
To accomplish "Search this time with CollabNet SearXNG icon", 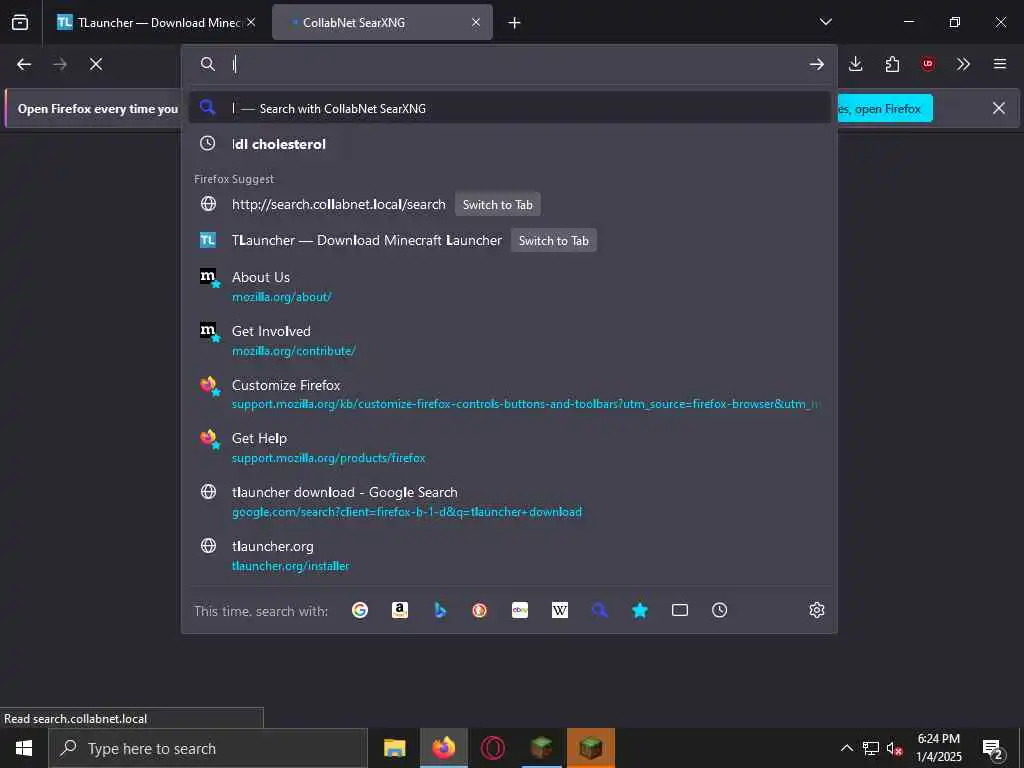I will (600, 610).
